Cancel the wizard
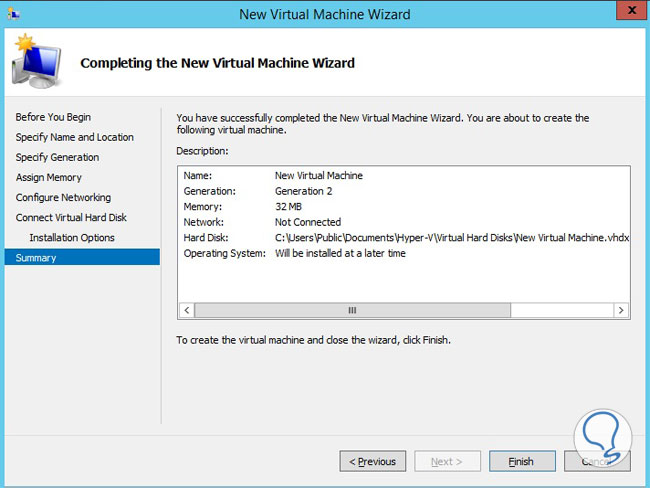This screenshot has width=650, height=488. click(597, 462)
